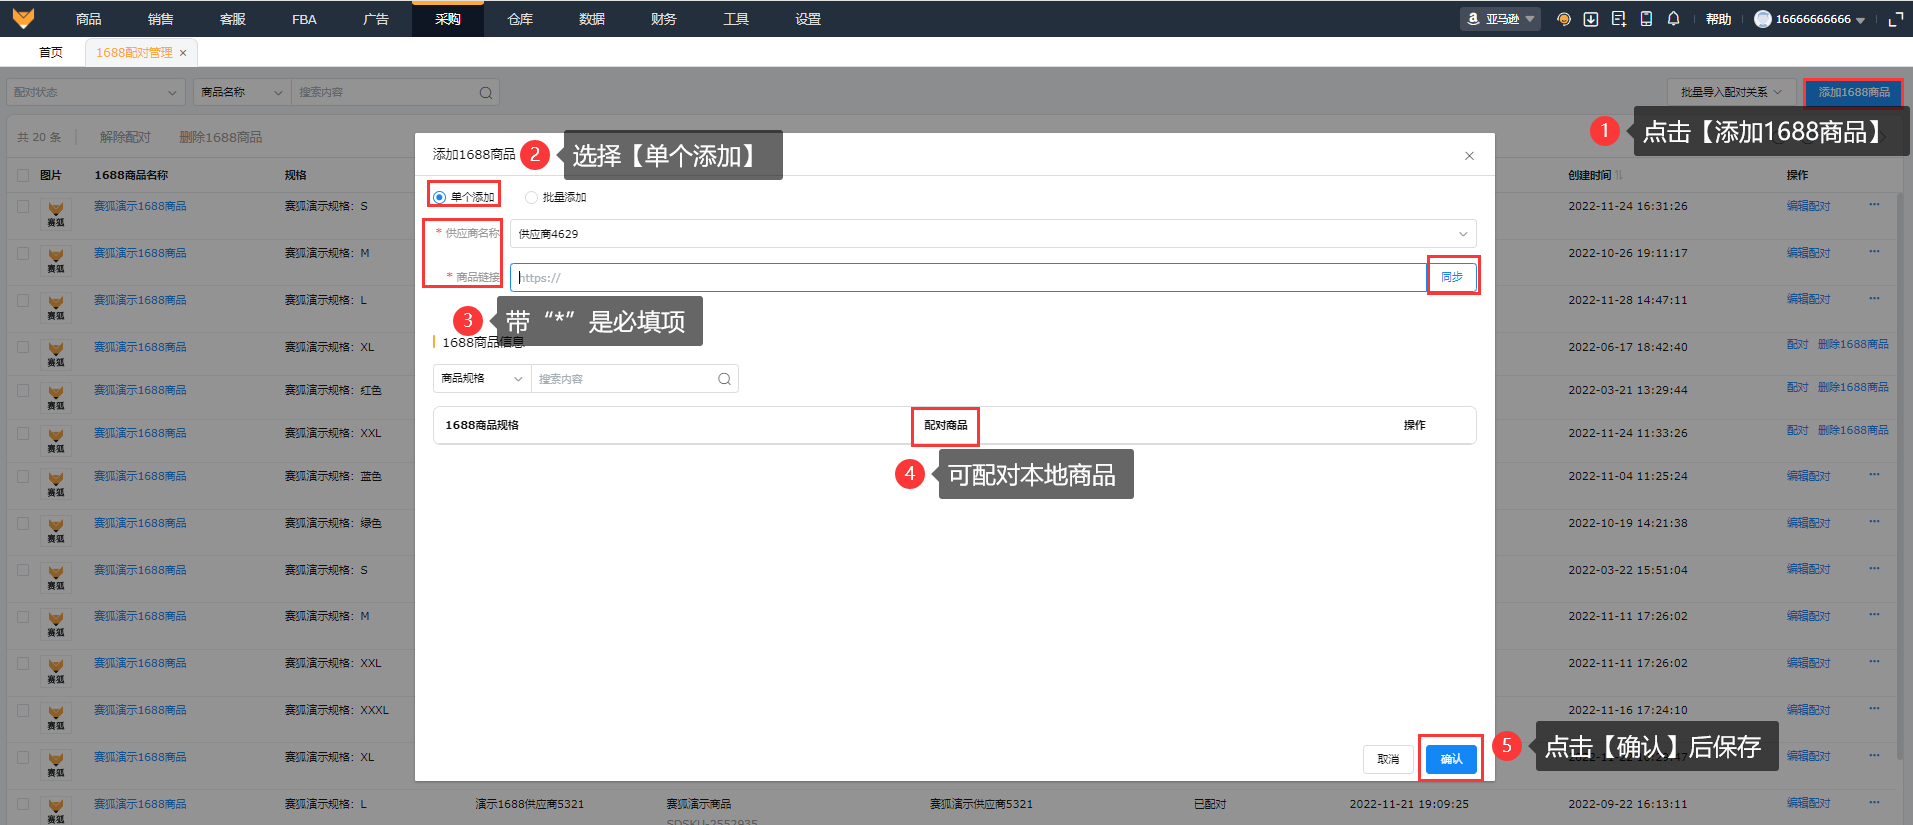Click the mobile phone icon in the header
The width and height of the screenshot is (1913, 825).
[1646, 19]
